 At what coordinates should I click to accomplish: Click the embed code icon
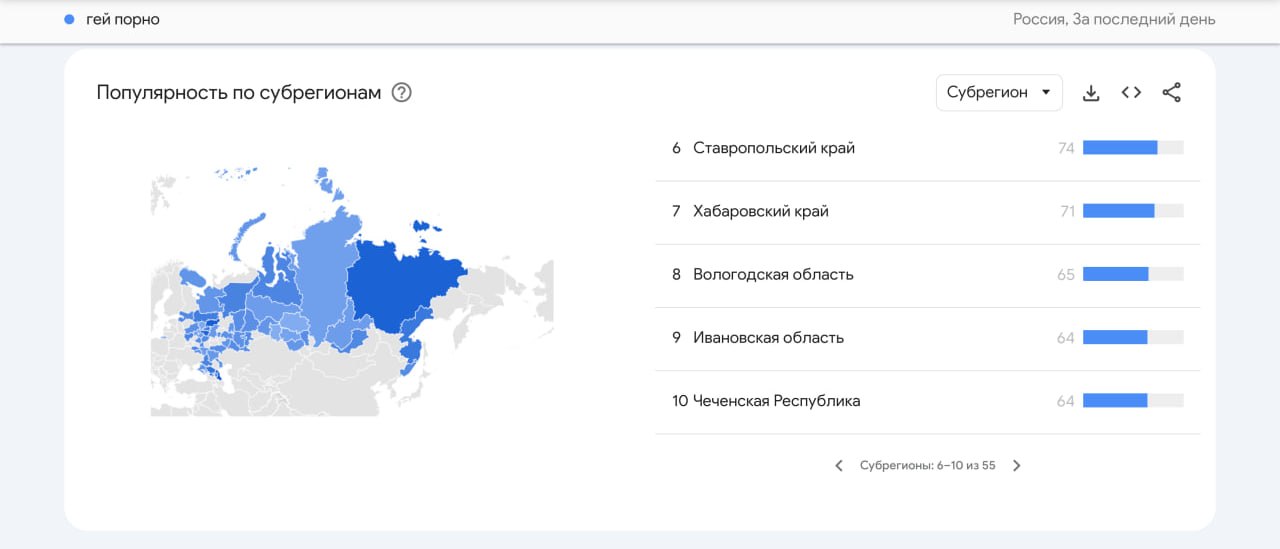[x=1131, y=93]
